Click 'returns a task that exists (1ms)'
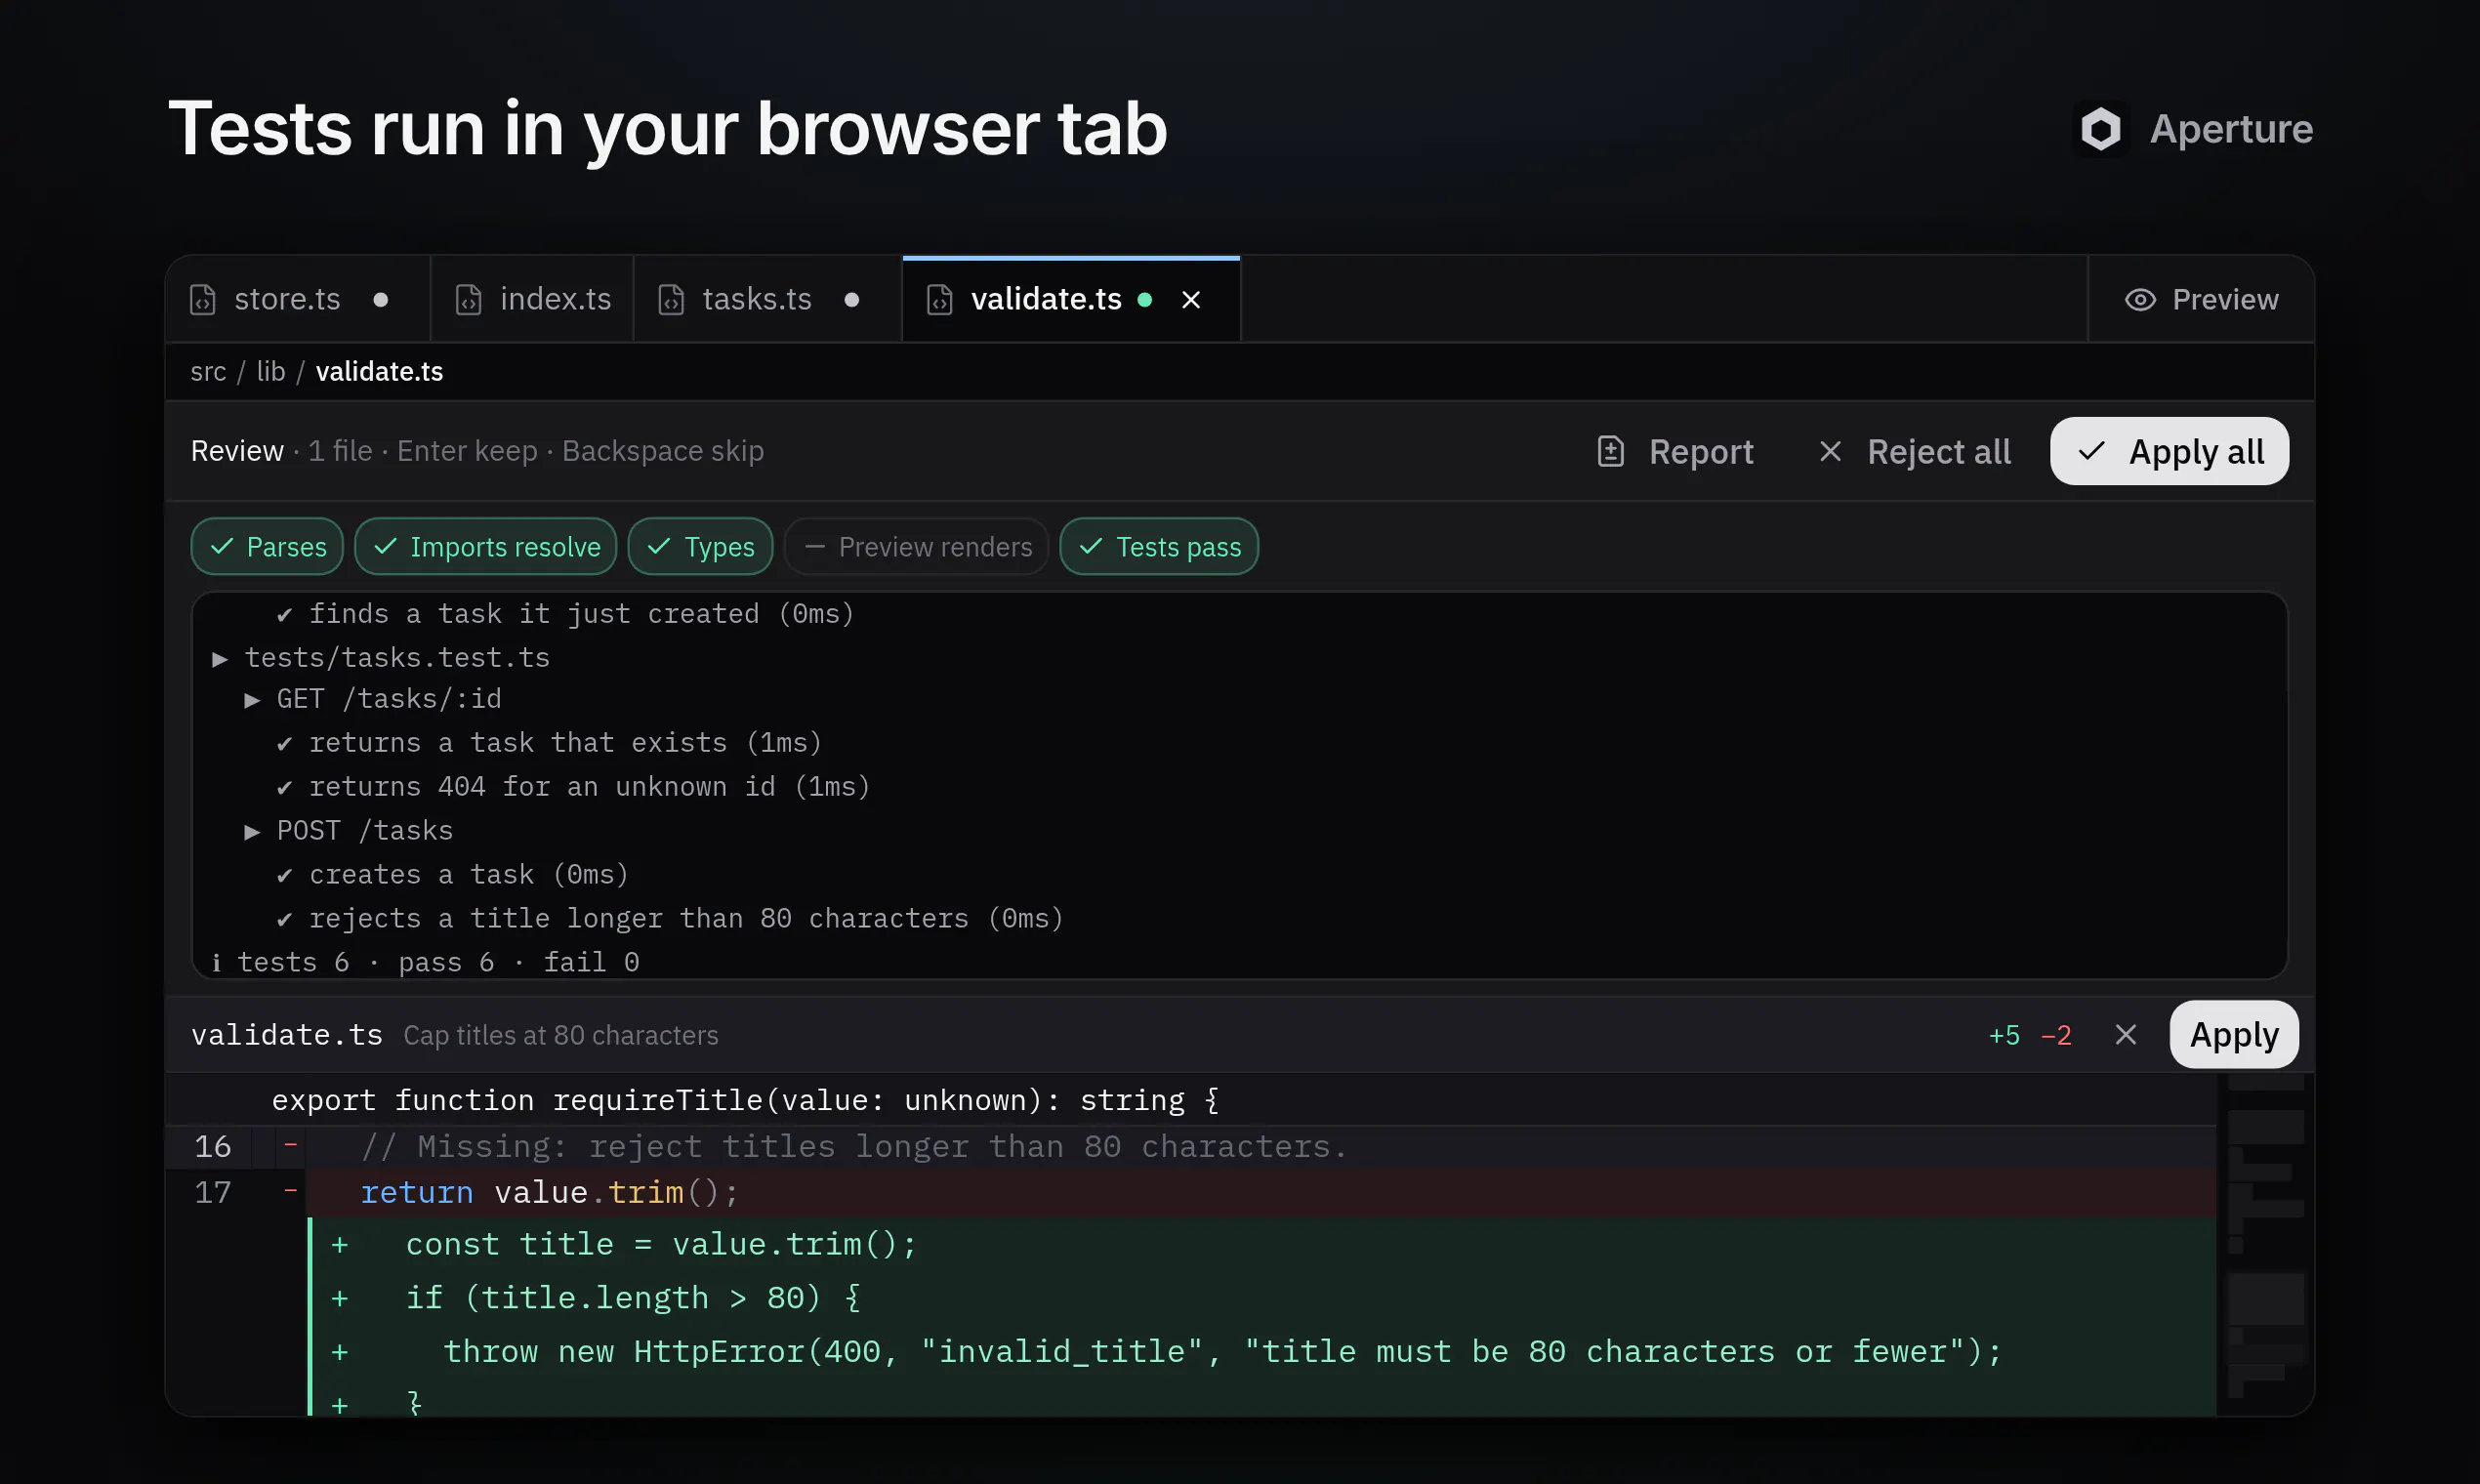2480x1484 pixels. pos(565,743)
